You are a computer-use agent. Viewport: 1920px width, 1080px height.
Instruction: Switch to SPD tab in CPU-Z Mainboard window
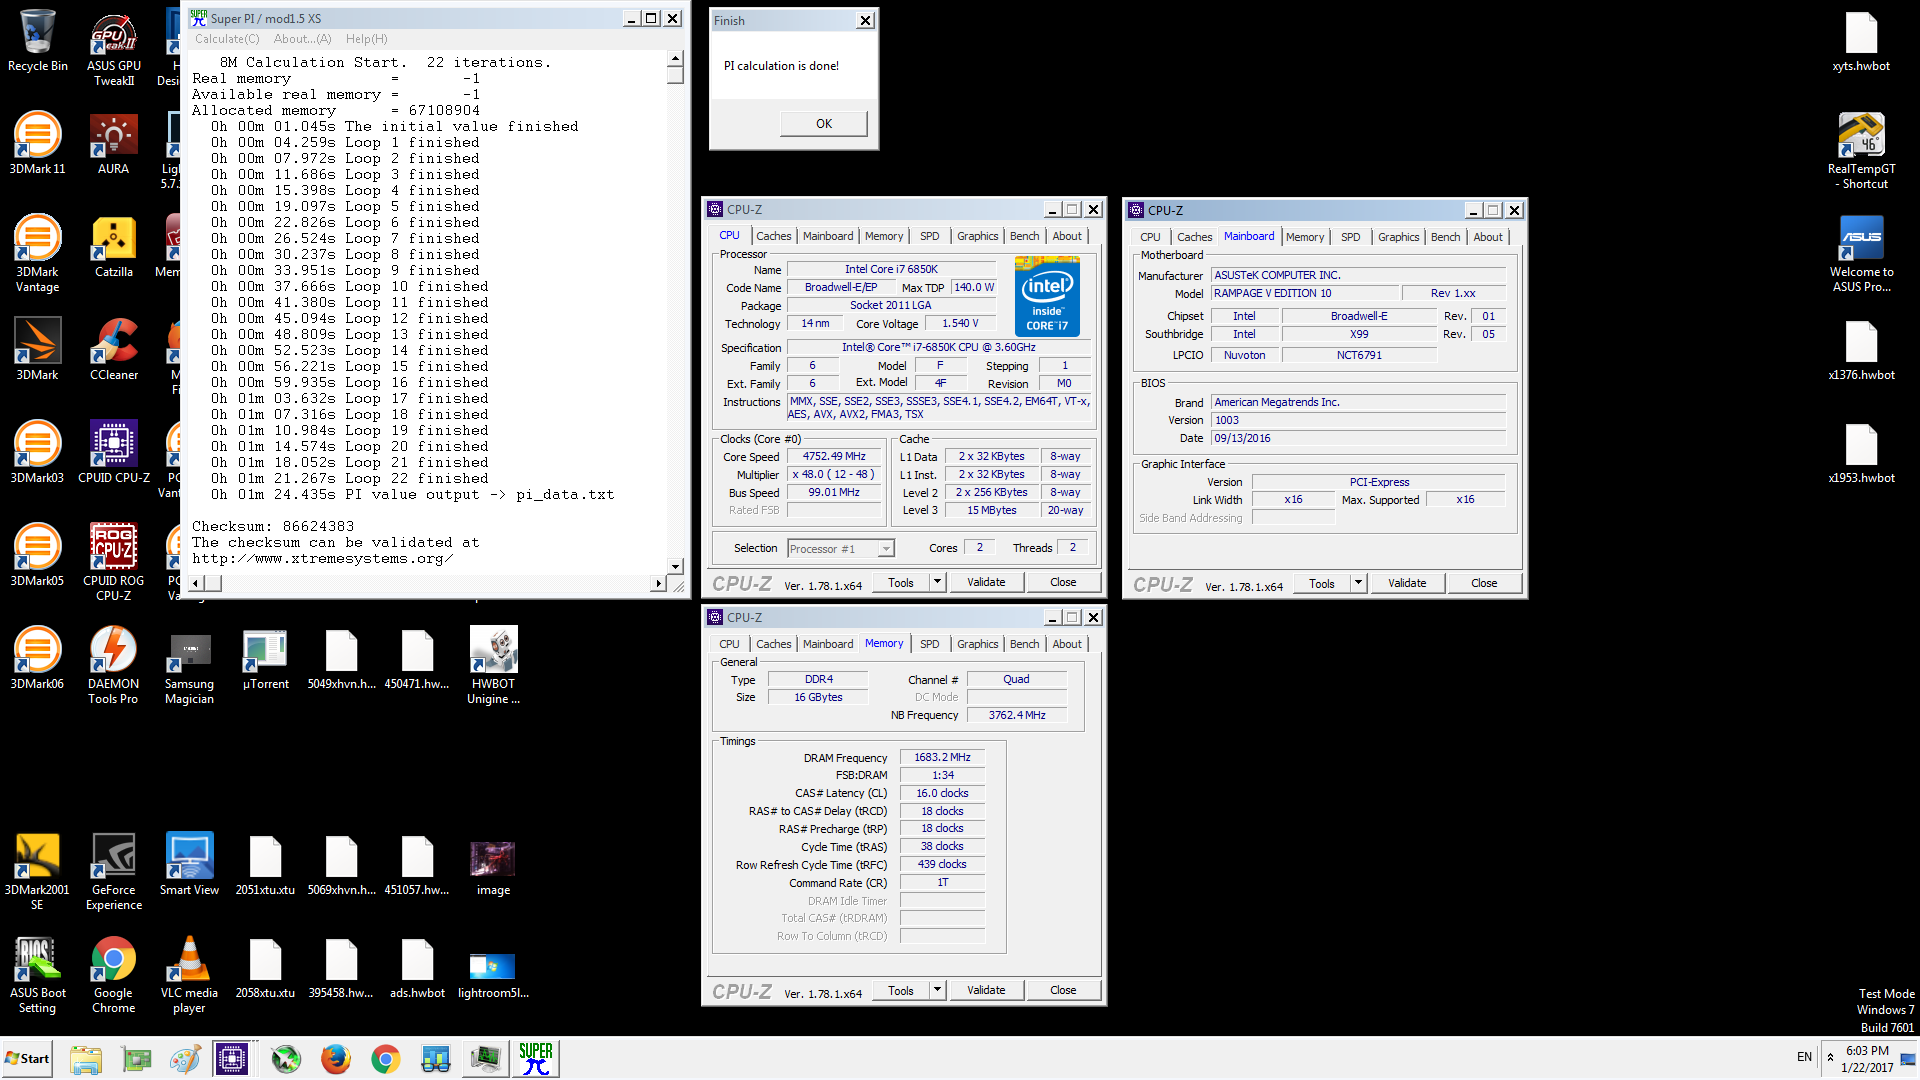(x=1350, y=237)
